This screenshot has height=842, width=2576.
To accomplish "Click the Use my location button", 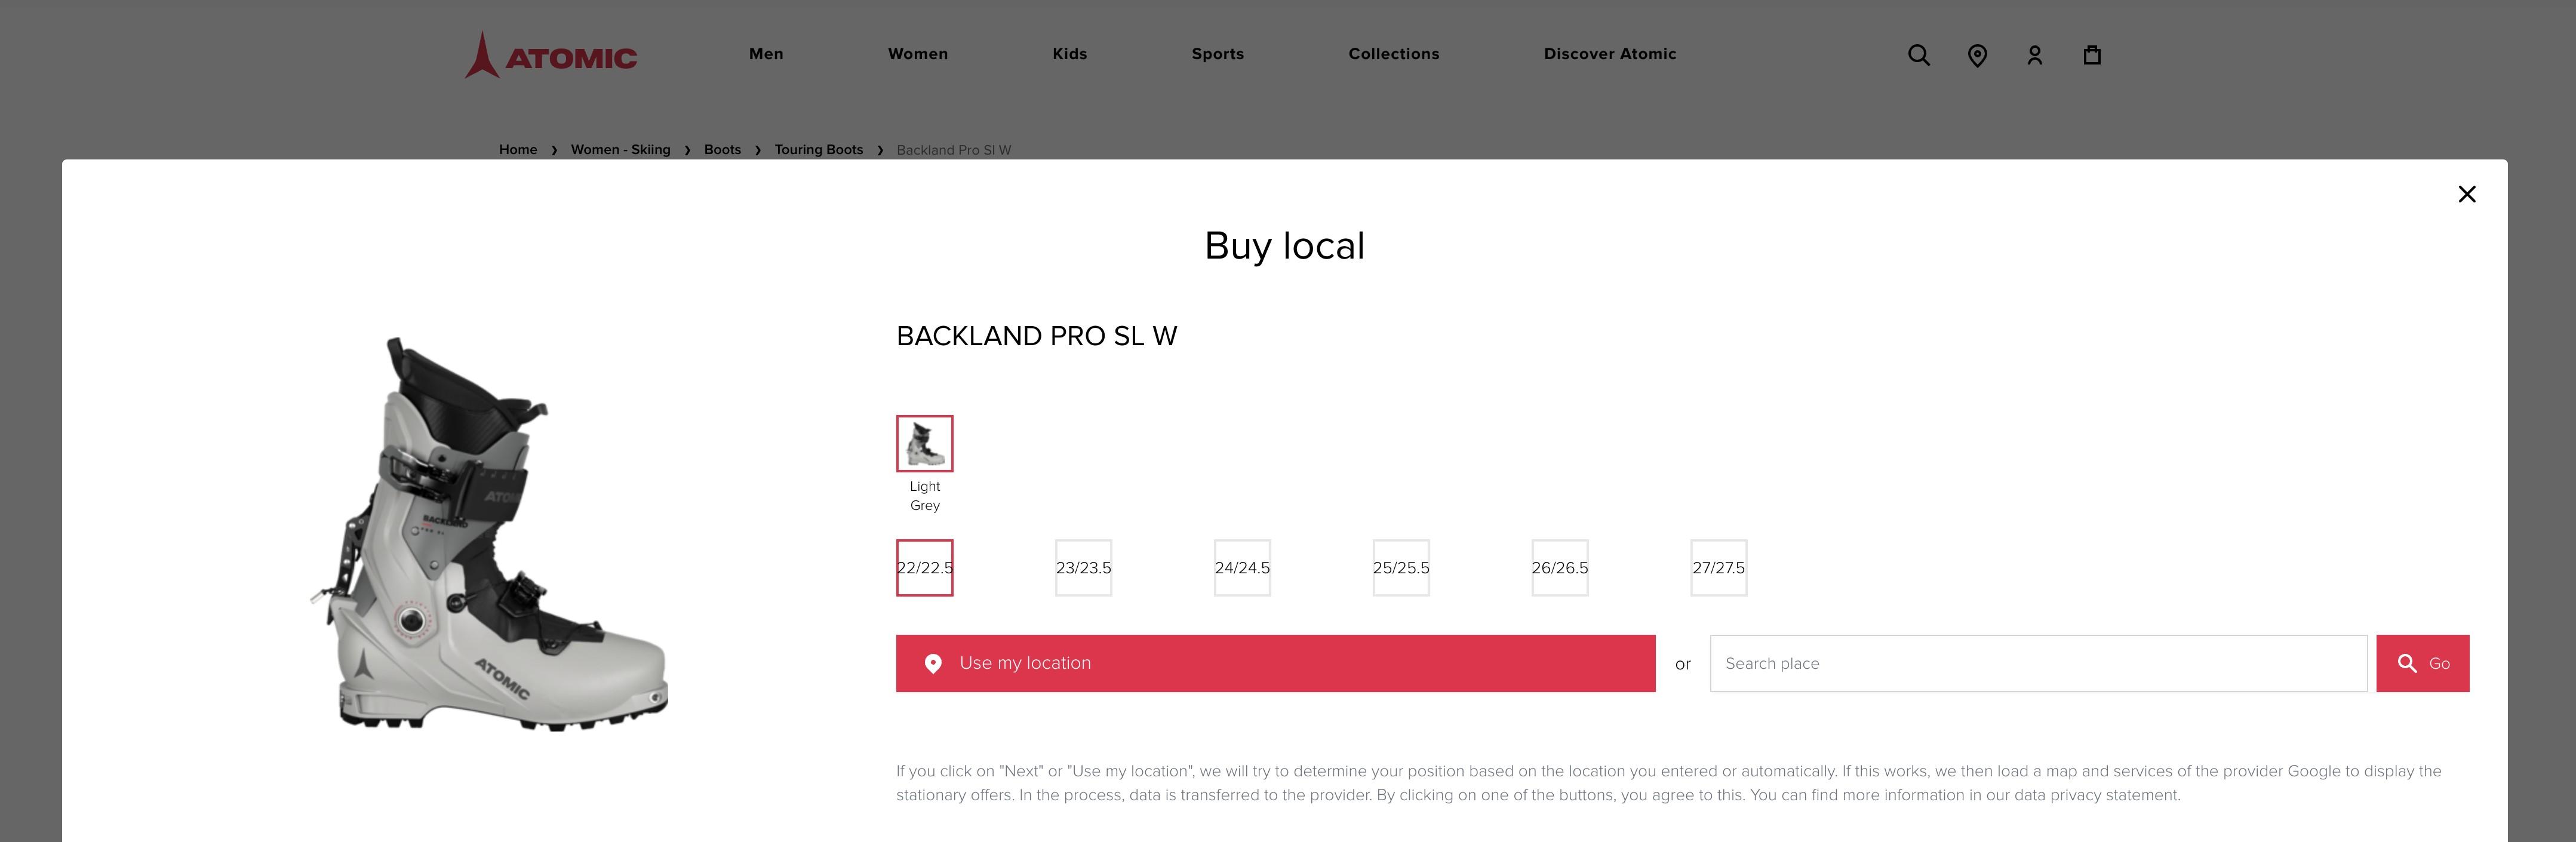I will [1275, 663].
